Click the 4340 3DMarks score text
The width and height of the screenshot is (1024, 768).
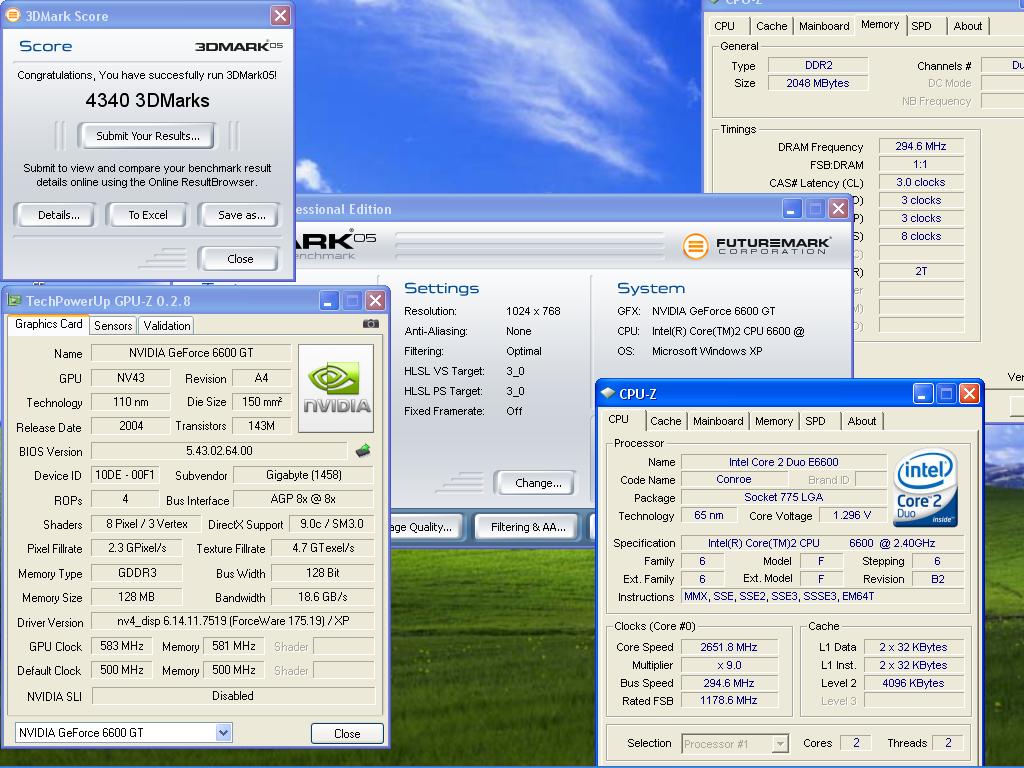[148, 101]
